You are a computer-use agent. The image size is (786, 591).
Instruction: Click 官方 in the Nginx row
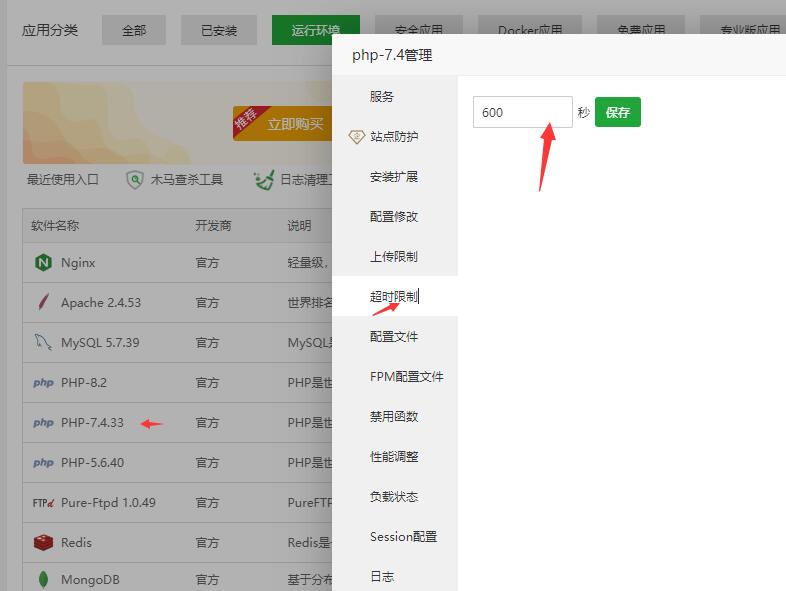point(207,263)
